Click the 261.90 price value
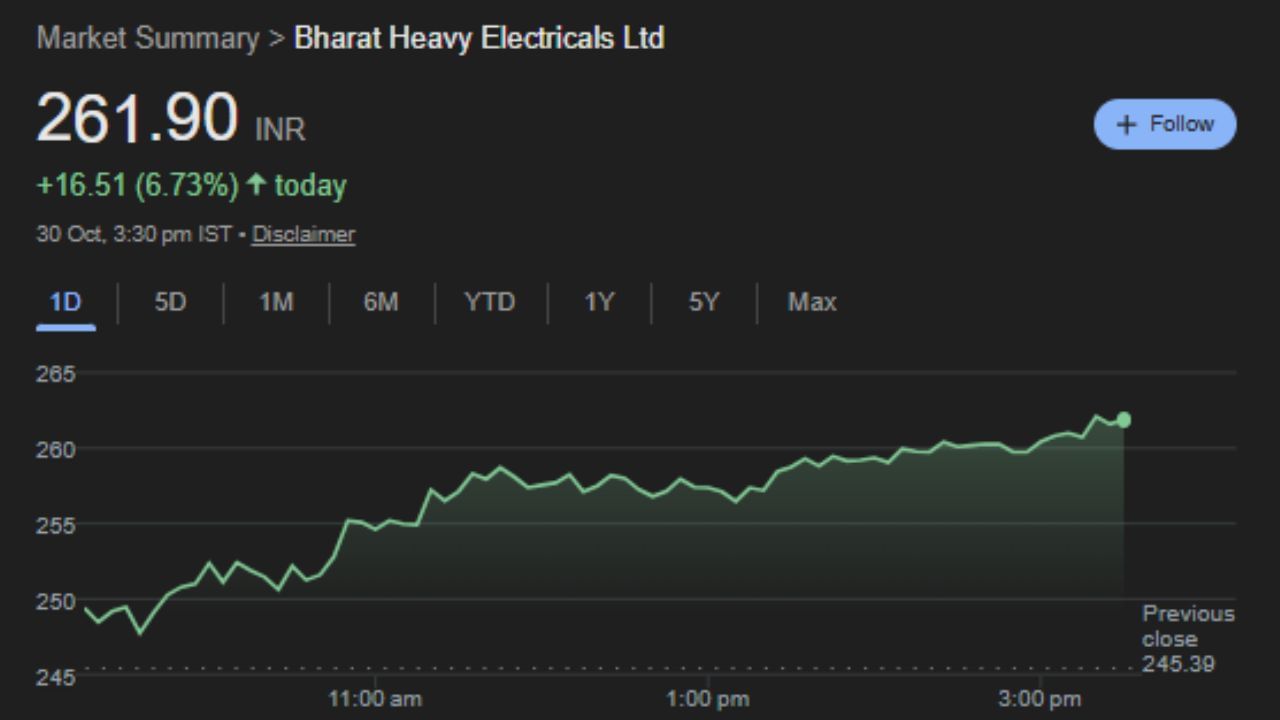Image resolution: width=1280 pixels, height=720 pixels. (x=137, y=118)
